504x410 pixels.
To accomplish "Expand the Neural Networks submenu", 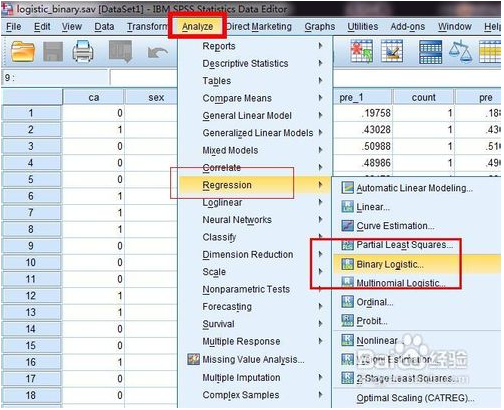I will [255, 220].
